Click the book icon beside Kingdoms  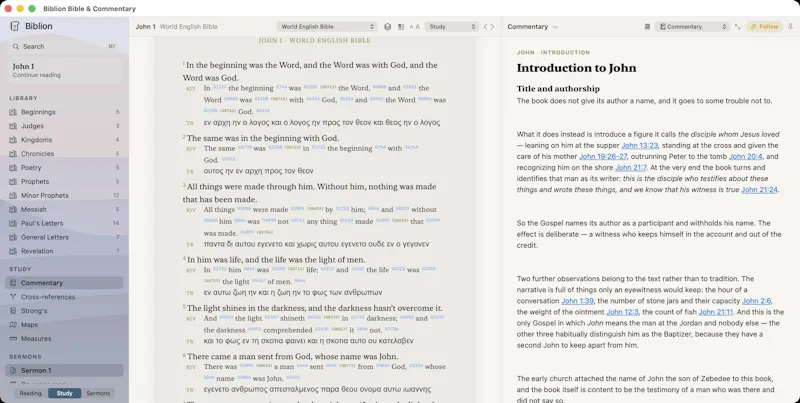pyautogui.click(x=13, y=140)
